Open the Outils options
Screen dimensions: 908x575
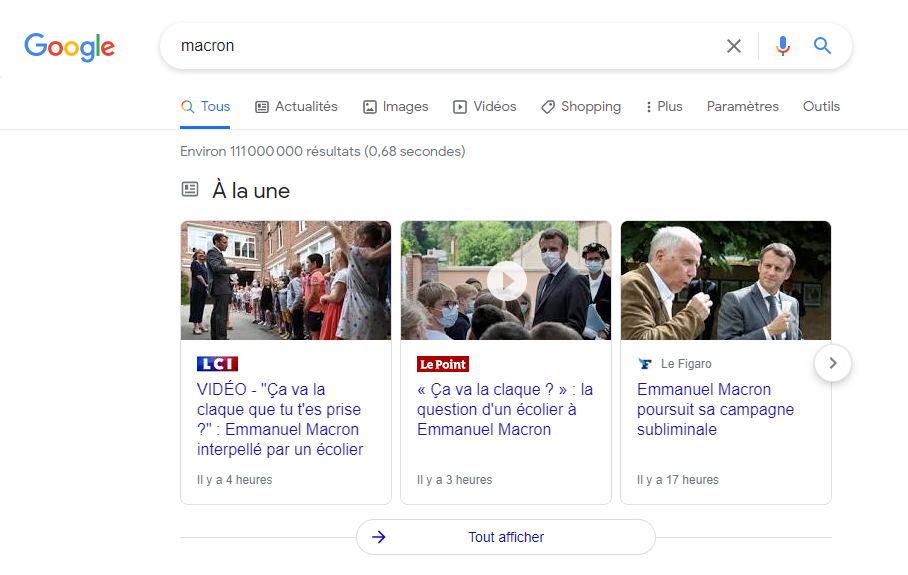click(821, 107)
